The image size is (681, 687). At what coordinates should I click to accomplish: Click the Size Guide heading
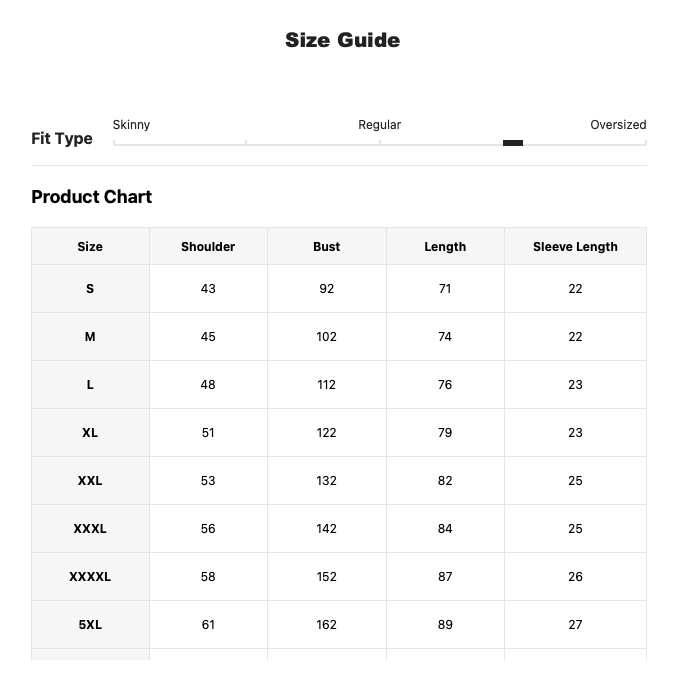(343, 40)
